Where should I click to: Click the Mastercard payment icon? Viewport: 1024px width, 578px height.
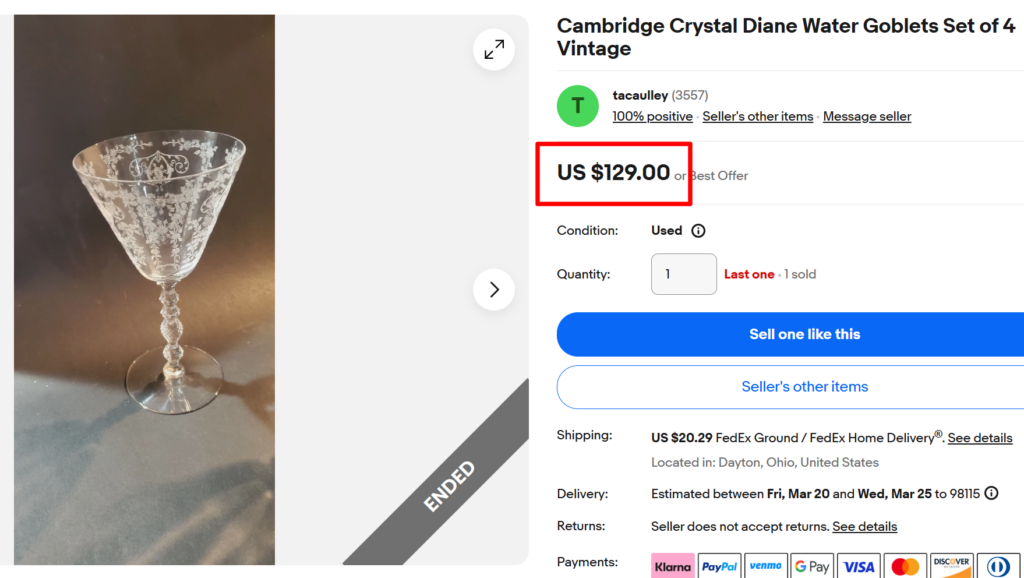[x=904, y=565]
